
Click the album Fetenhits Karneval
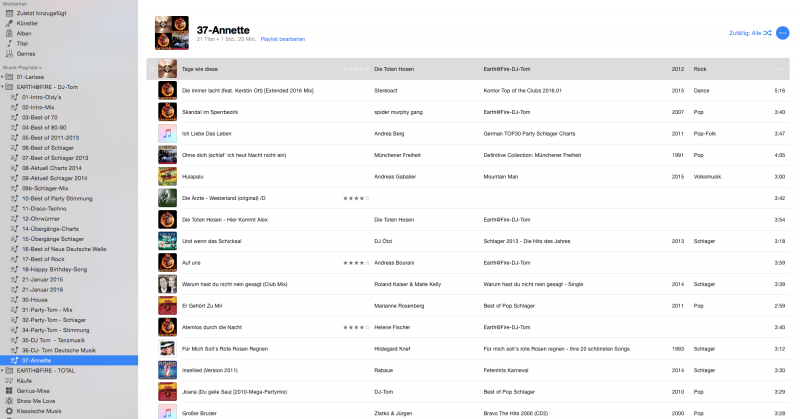coord(506,371)
